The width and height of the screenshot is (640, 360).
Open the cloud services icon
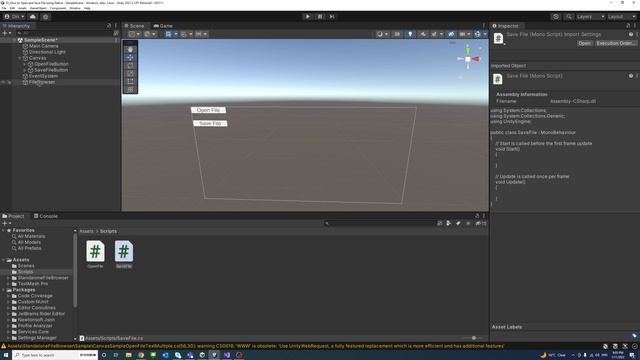(x=33, y=17)
